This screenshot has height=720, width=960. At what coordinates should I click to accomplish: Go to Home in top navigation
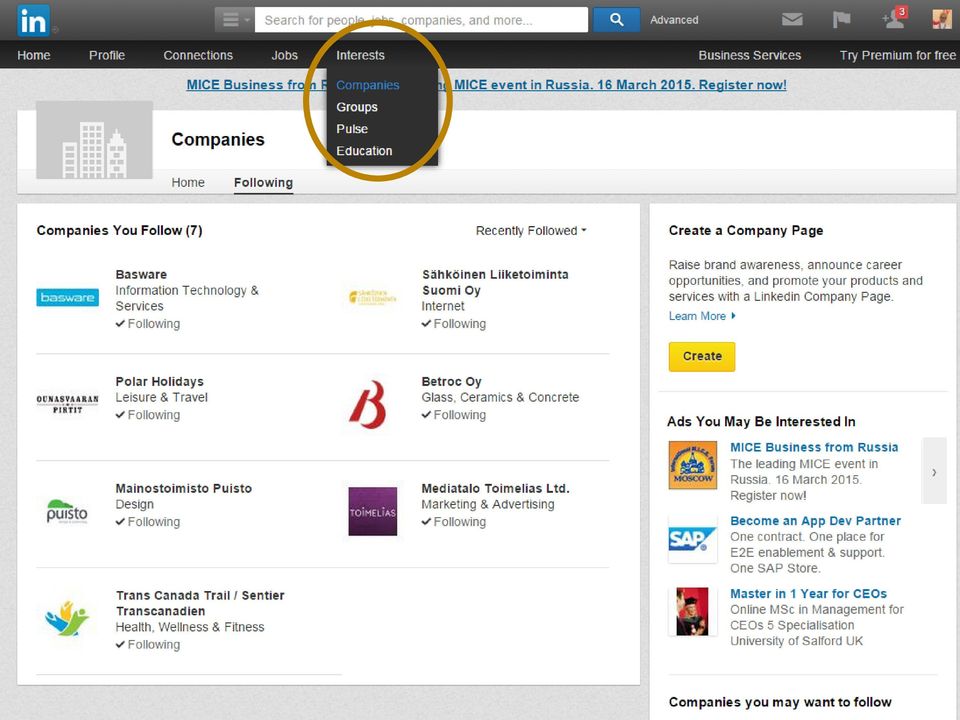34,55
